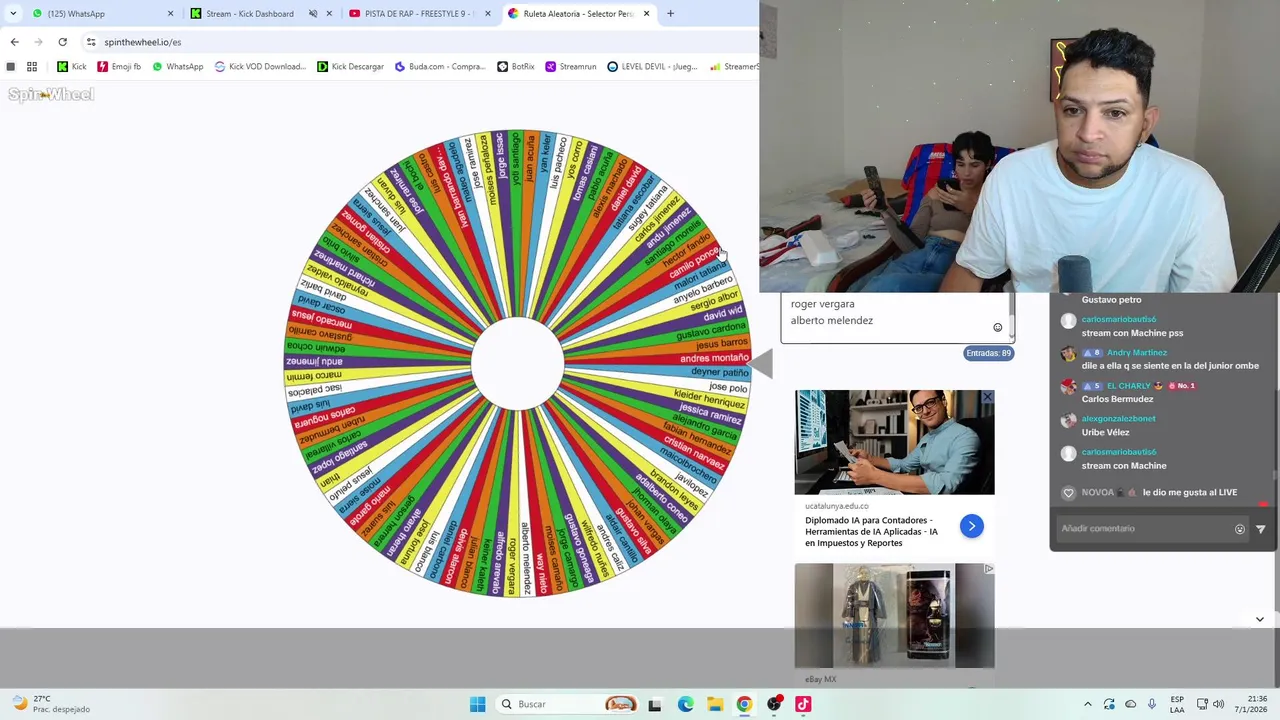
Task: Open the Buda.com bookmark
Action: [440, 67]
